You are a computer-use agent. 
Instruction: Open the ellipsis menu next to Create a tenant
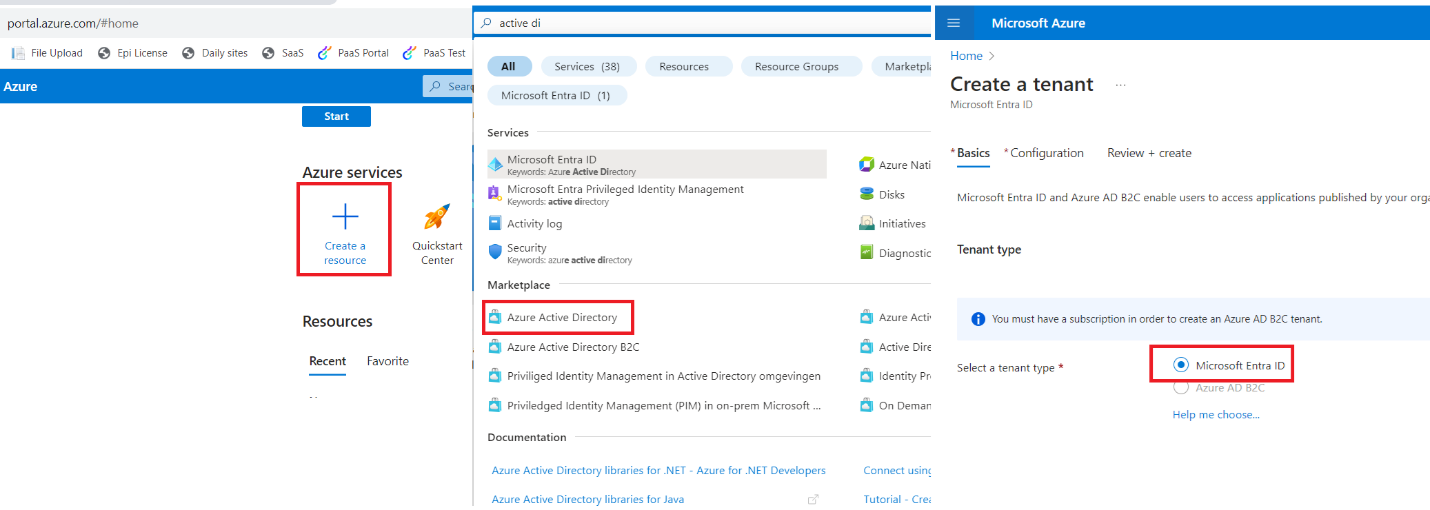click(1120, 85)
